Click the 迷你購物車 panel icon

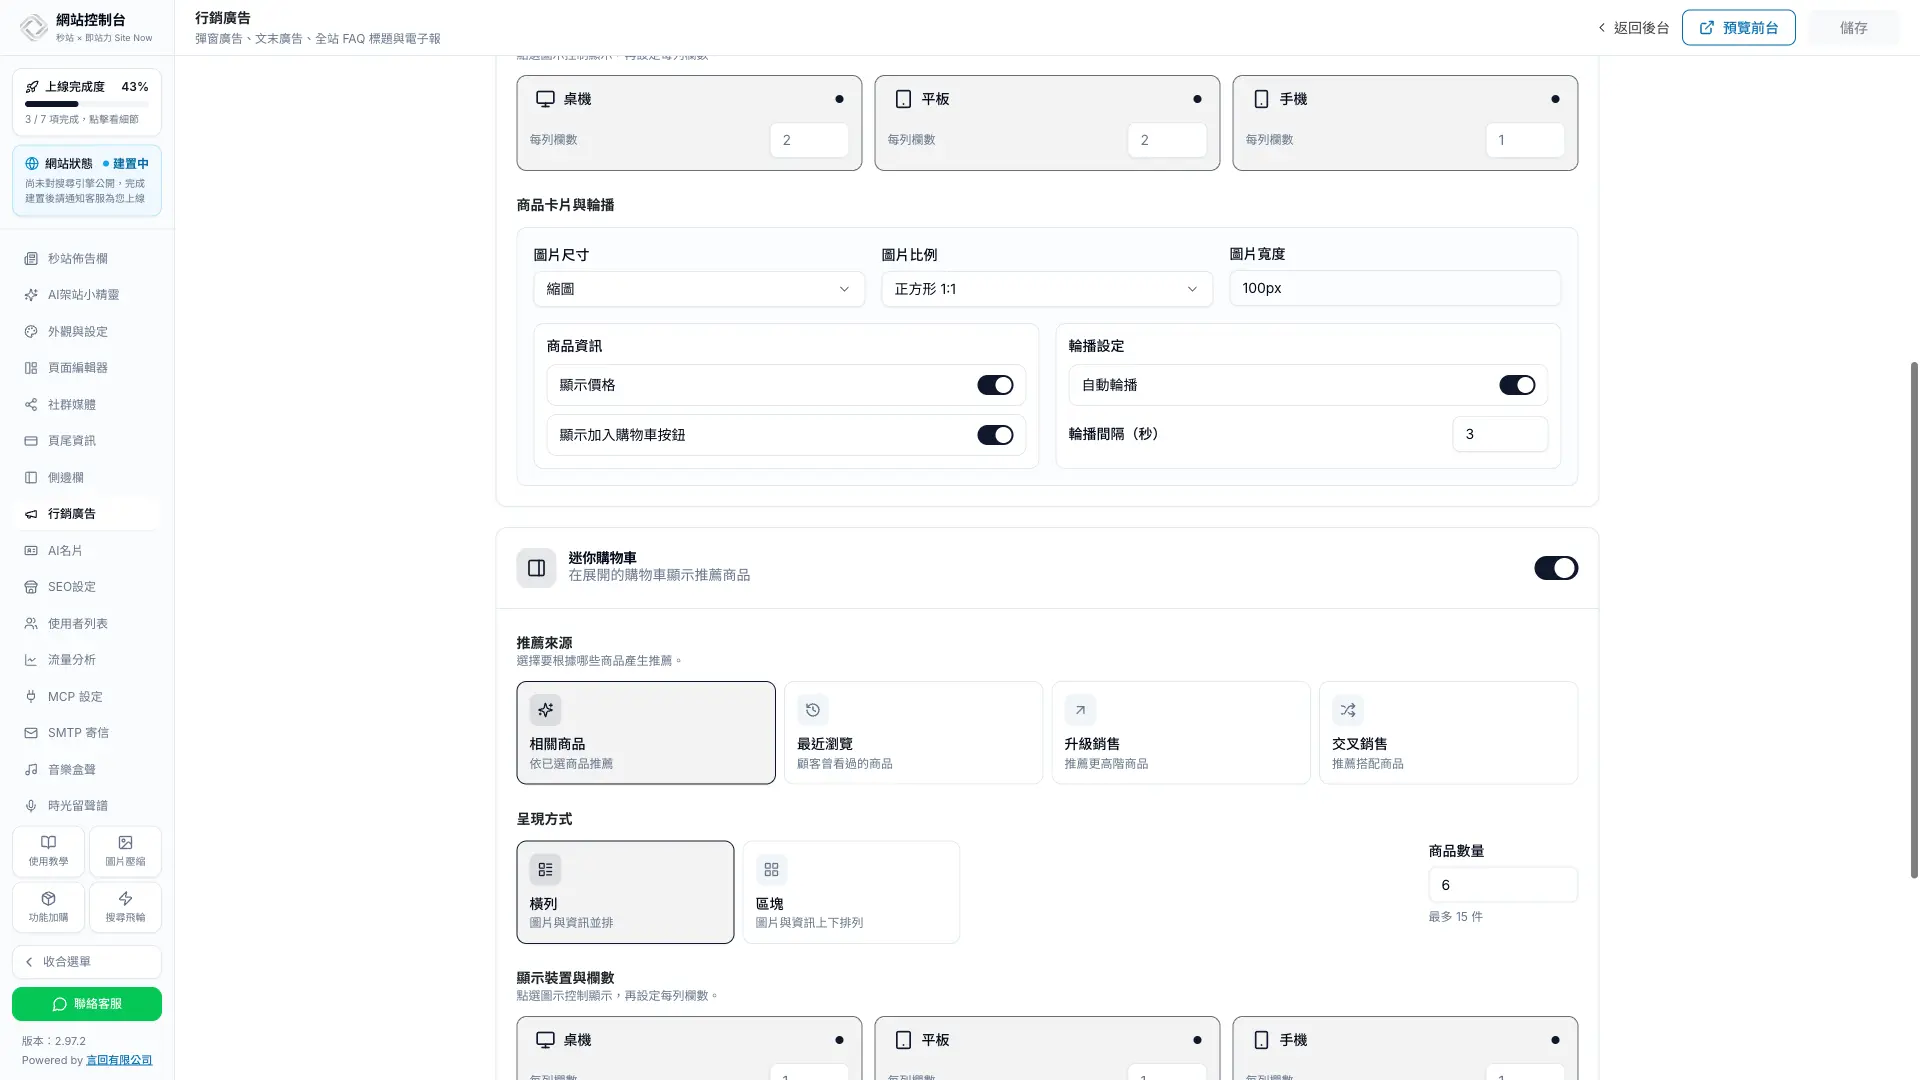point(536,568)
